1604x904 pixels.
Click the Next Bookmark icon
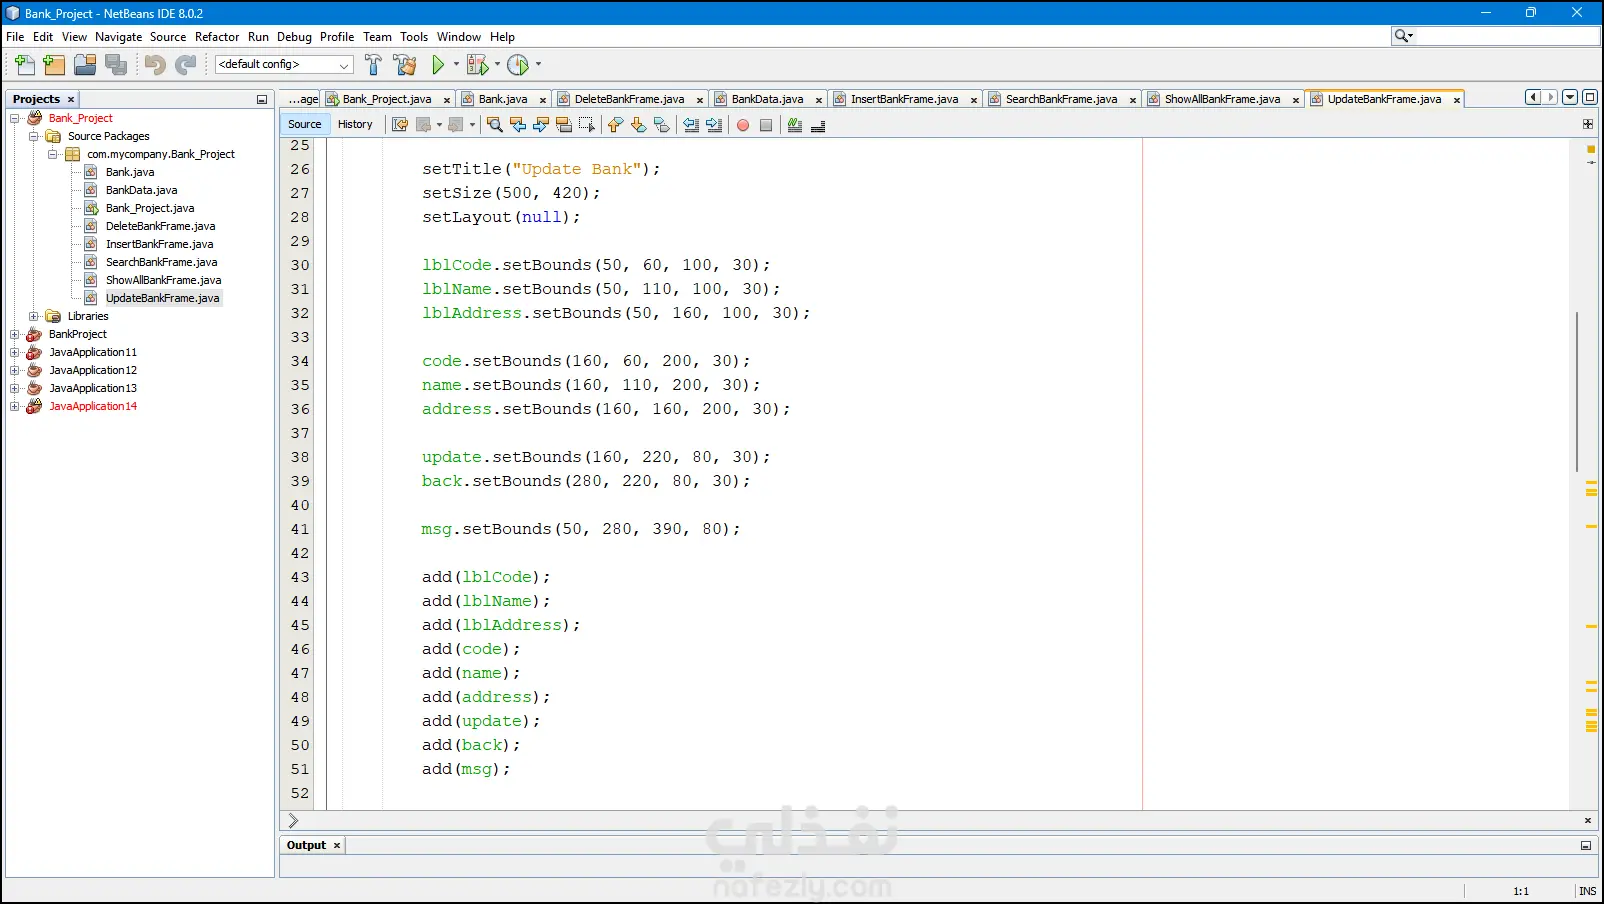pos(638,125)
